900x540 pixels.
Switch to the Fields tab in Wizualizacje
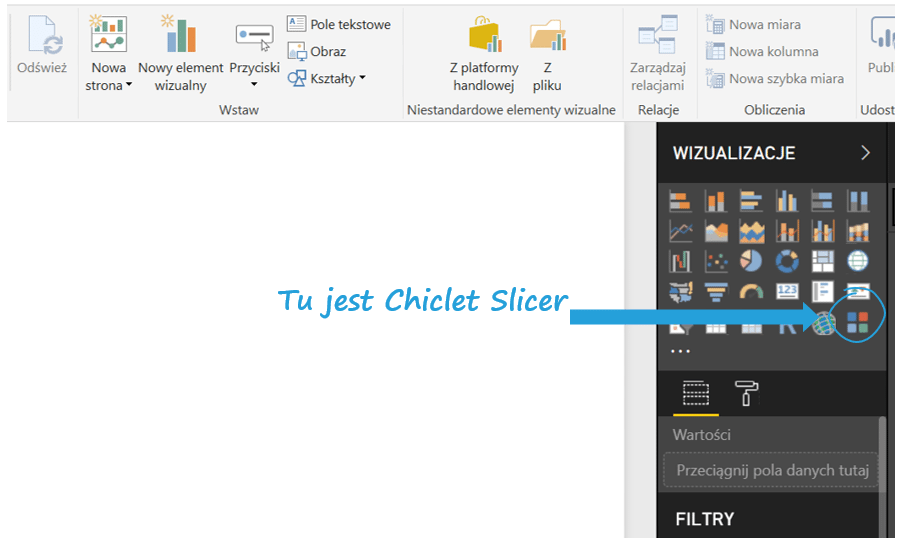point(695,393)
